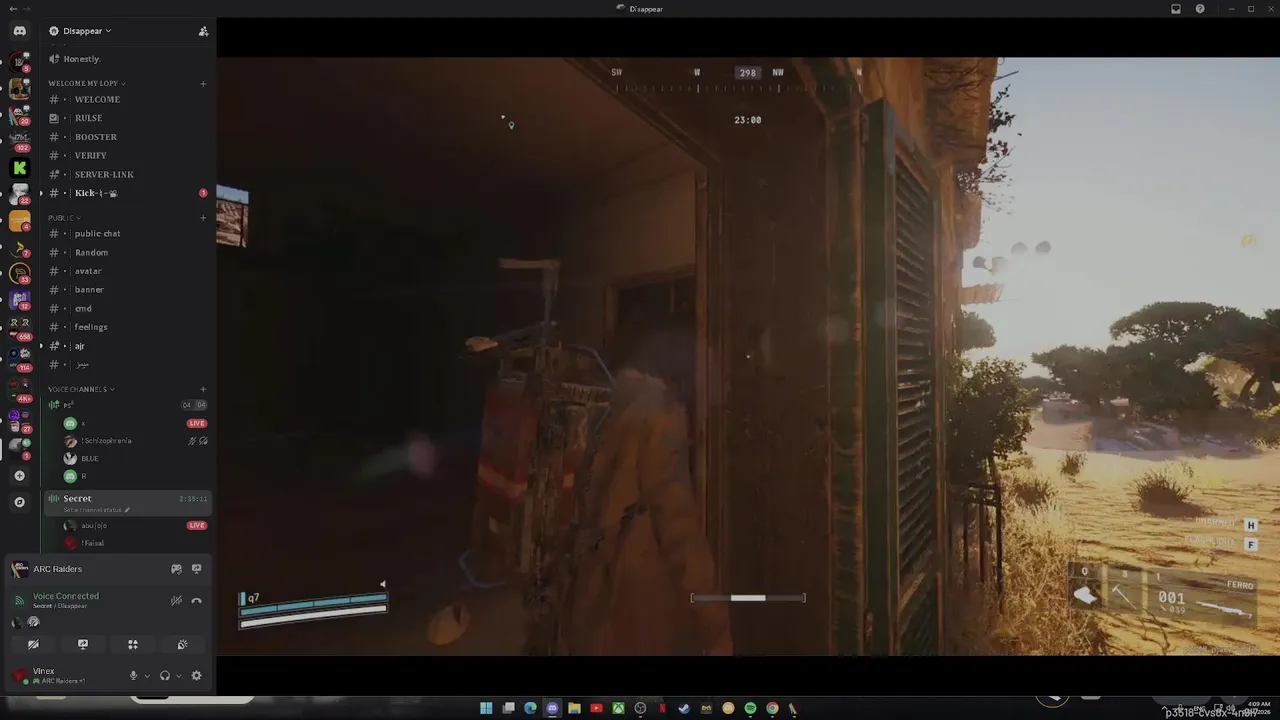Open Discord direct messages home icon
The width and height of the screenshot is (1280, 720).
pyautogui.click(x=19, y=31)
